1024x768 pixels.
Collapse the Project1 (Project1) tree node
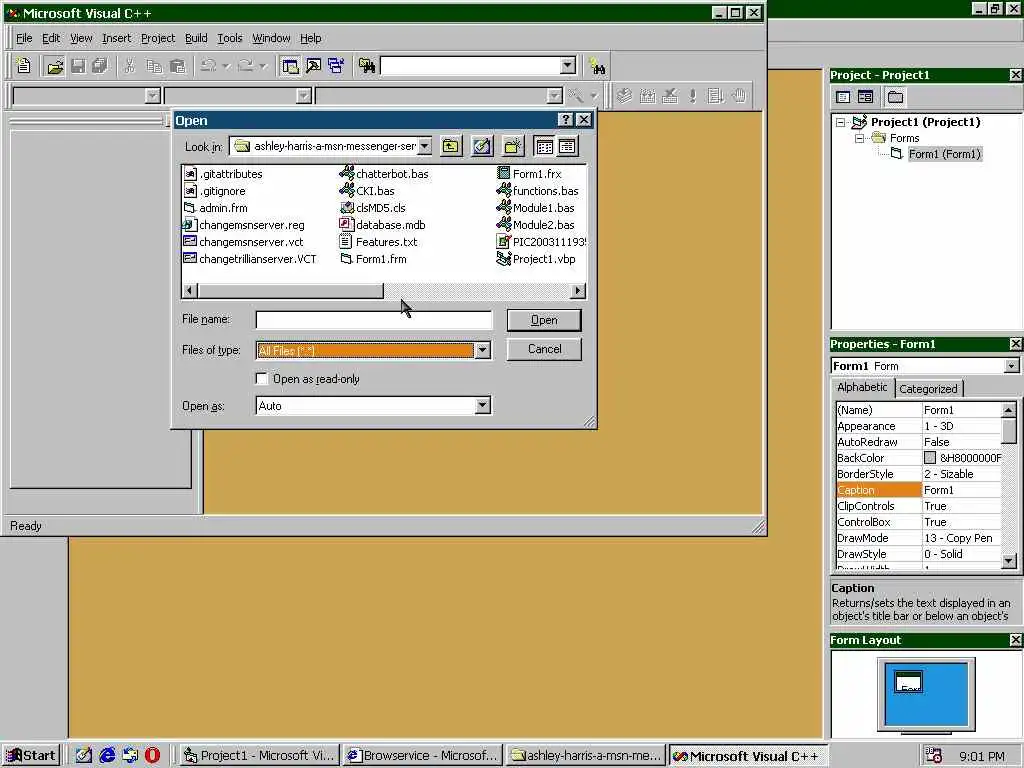tap(841, 122)
